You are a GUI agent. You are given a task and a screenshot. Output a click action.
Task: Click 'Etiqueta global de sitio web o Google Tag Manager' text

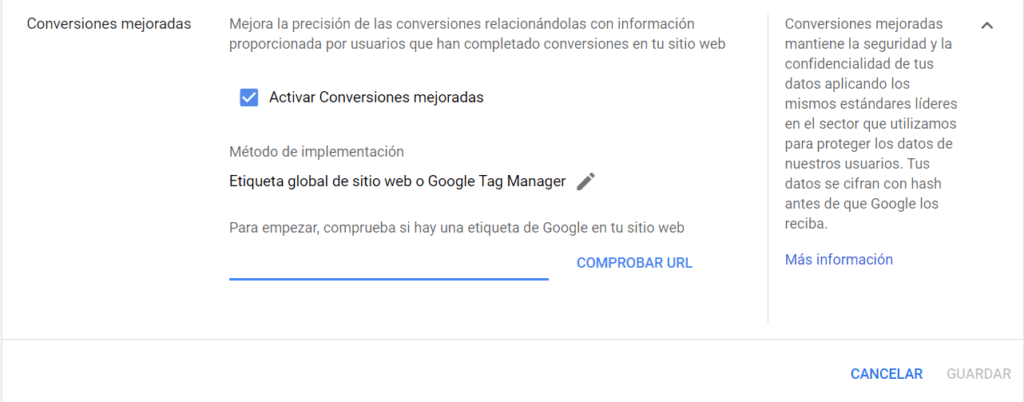tap(397, 182)
